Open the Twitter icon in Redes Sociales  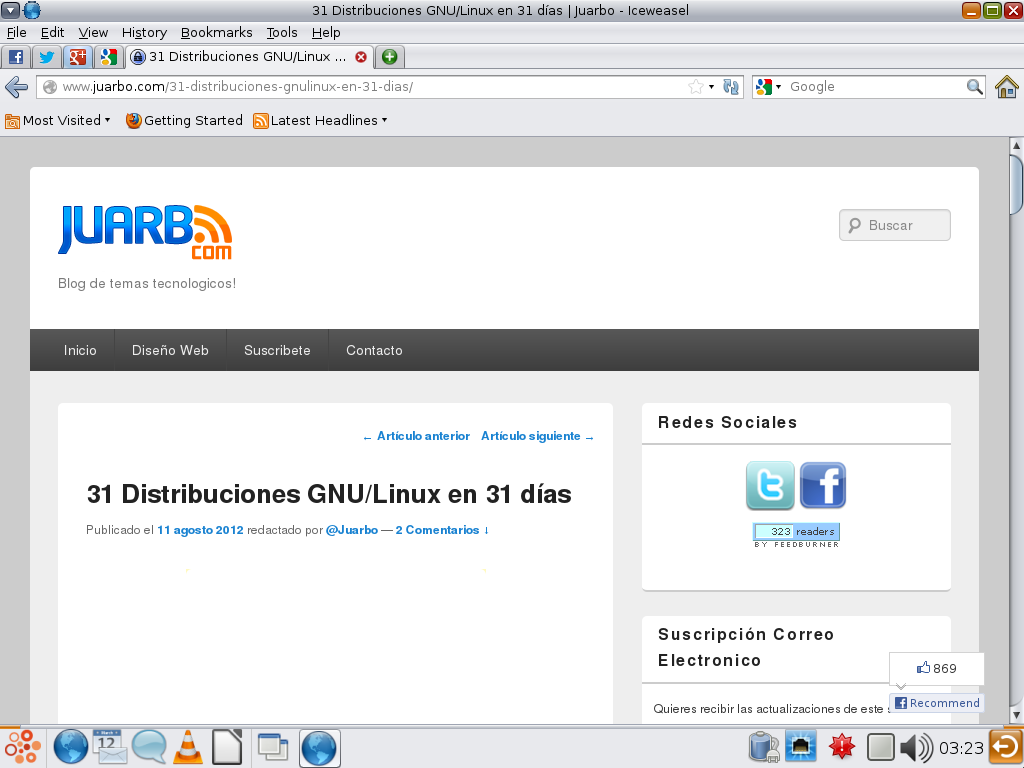[770, 485]
